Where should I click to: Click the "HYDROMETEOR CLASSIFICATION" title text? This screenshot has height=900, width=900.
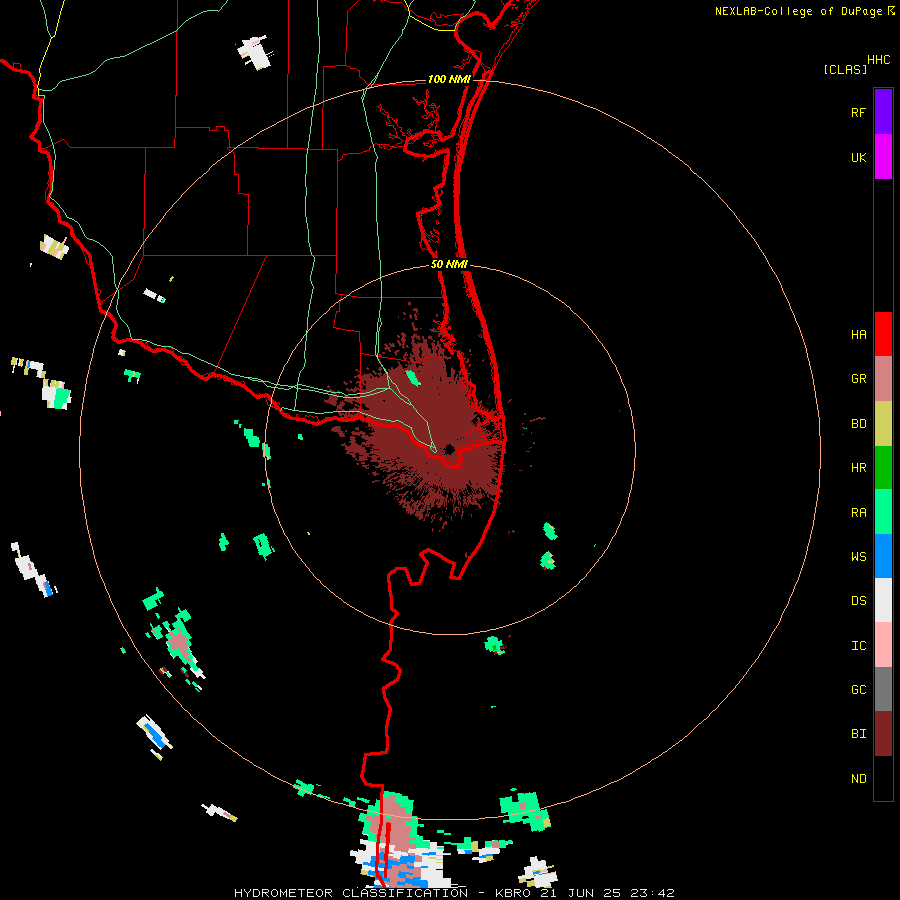point(351,893)
